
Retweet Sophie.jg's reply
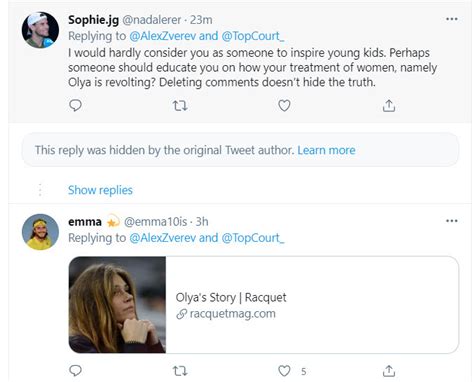180,106
